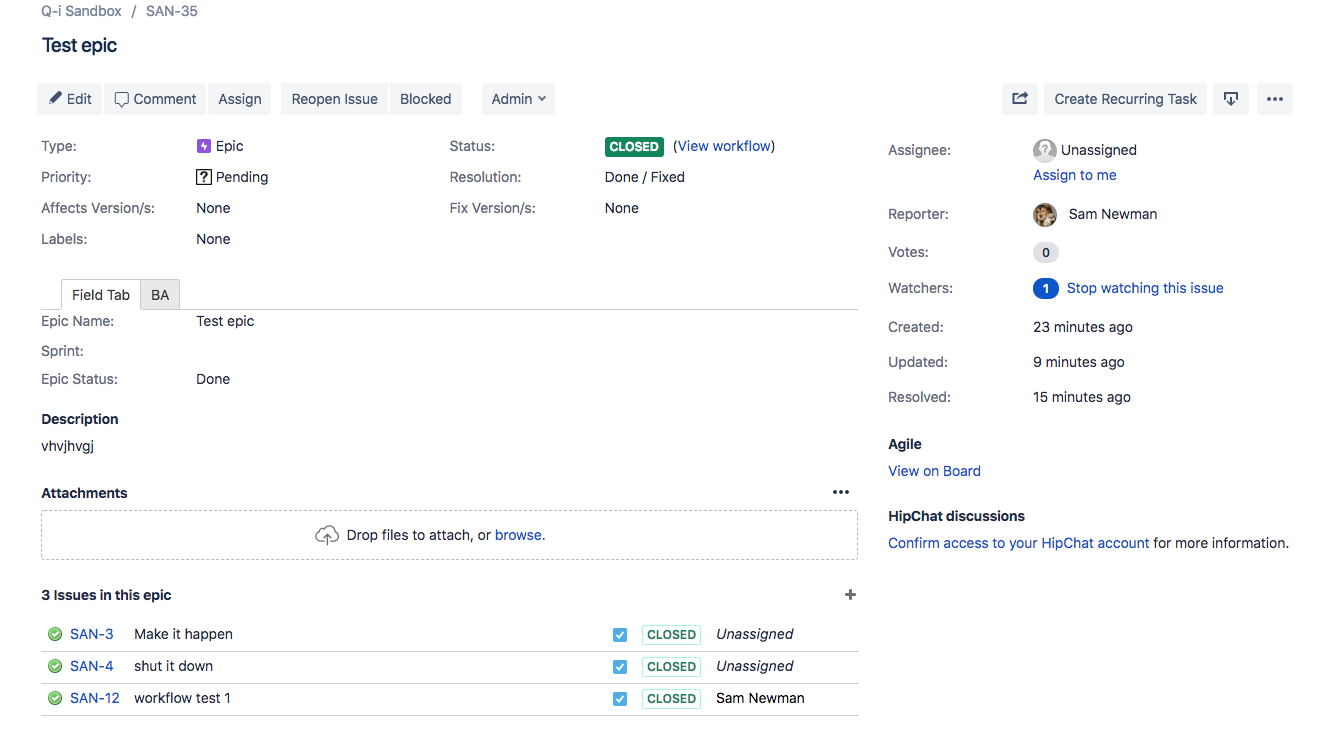Click the Create Recurring Task button
This screenshot has height=749, width=1332.
click(1126, 99)
